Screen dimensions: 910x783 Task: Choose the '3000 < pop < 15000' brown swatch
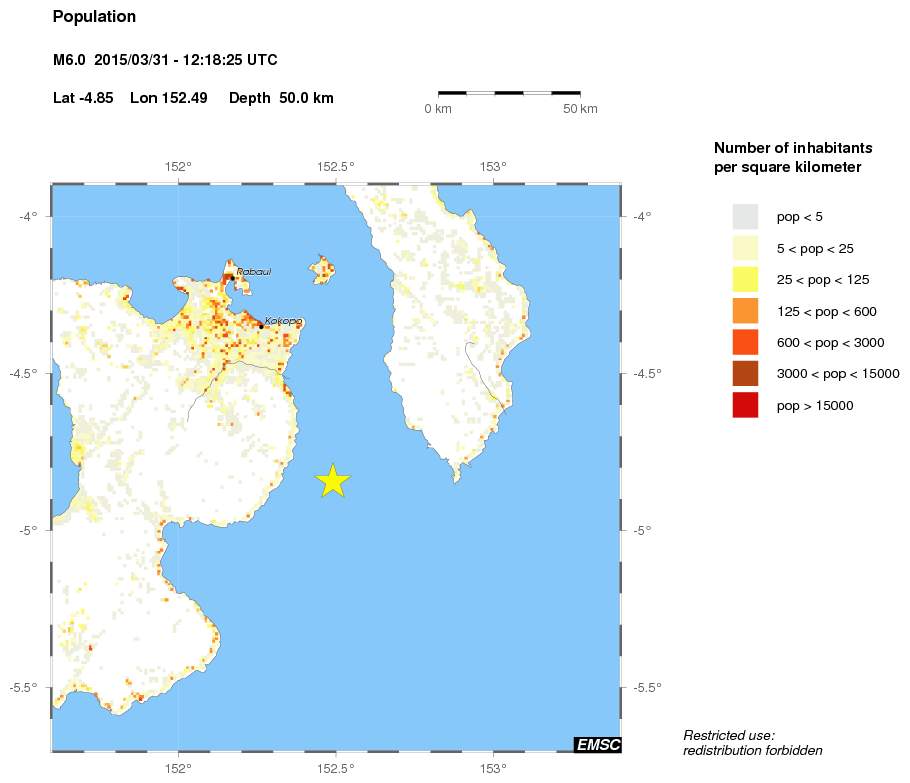point(745,374)
